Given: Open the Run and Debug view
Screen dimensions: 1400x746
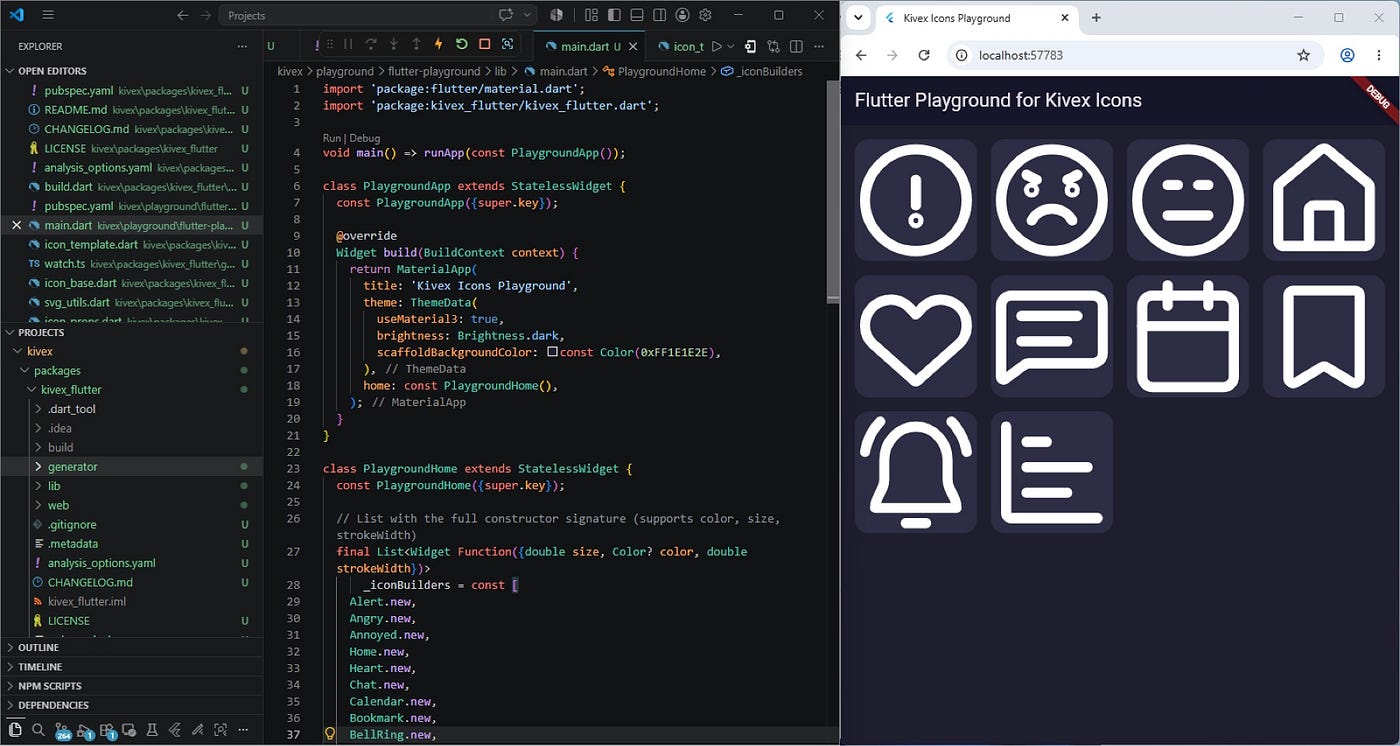Looking at the screenshot, I should [x=85, y=731].
